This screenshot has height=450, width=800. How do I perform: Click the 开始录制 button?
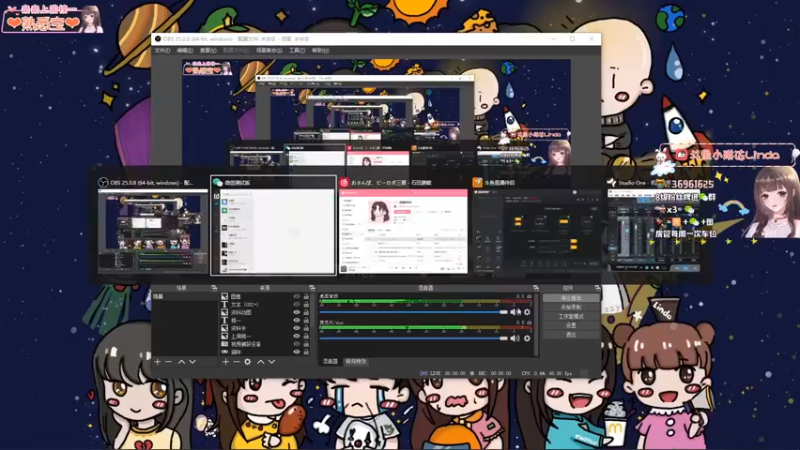[x=570, y=307]
